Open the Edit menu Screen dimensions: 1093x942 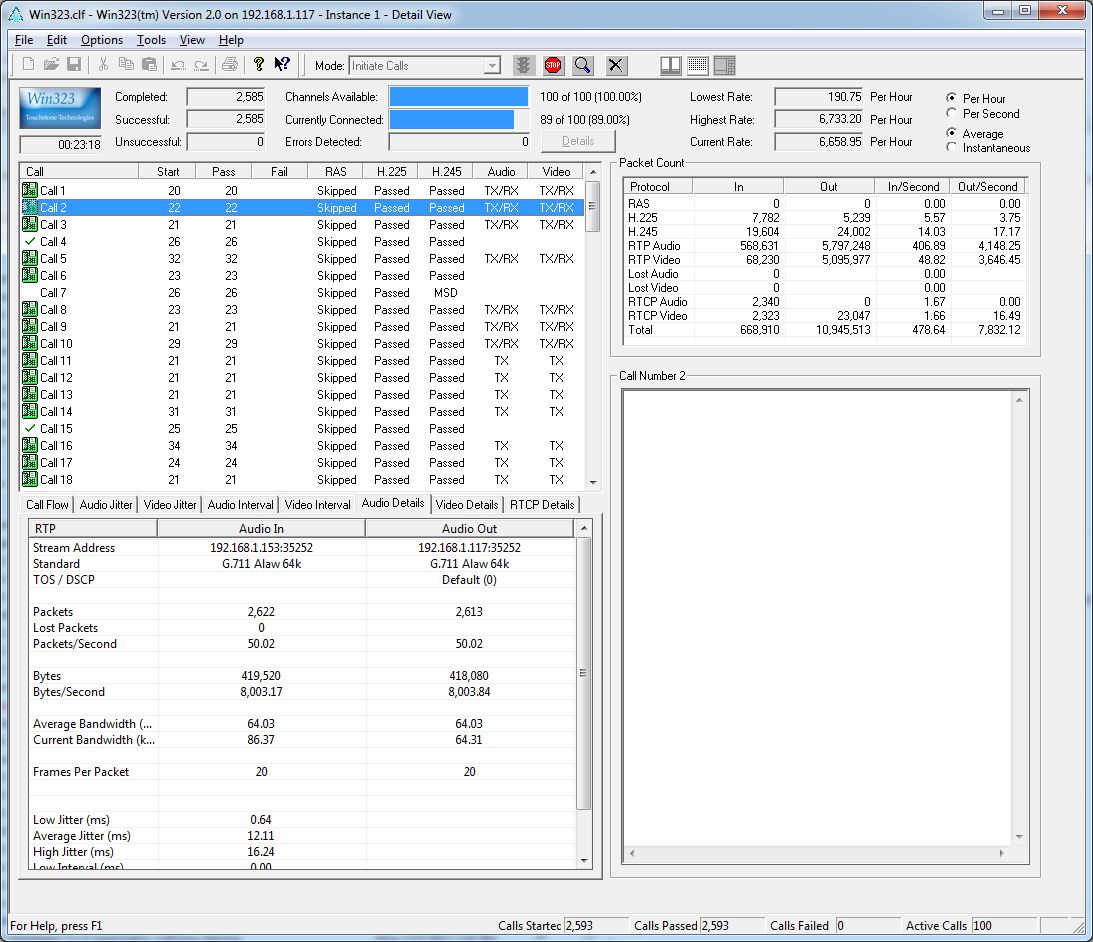[x=56, y=40]
